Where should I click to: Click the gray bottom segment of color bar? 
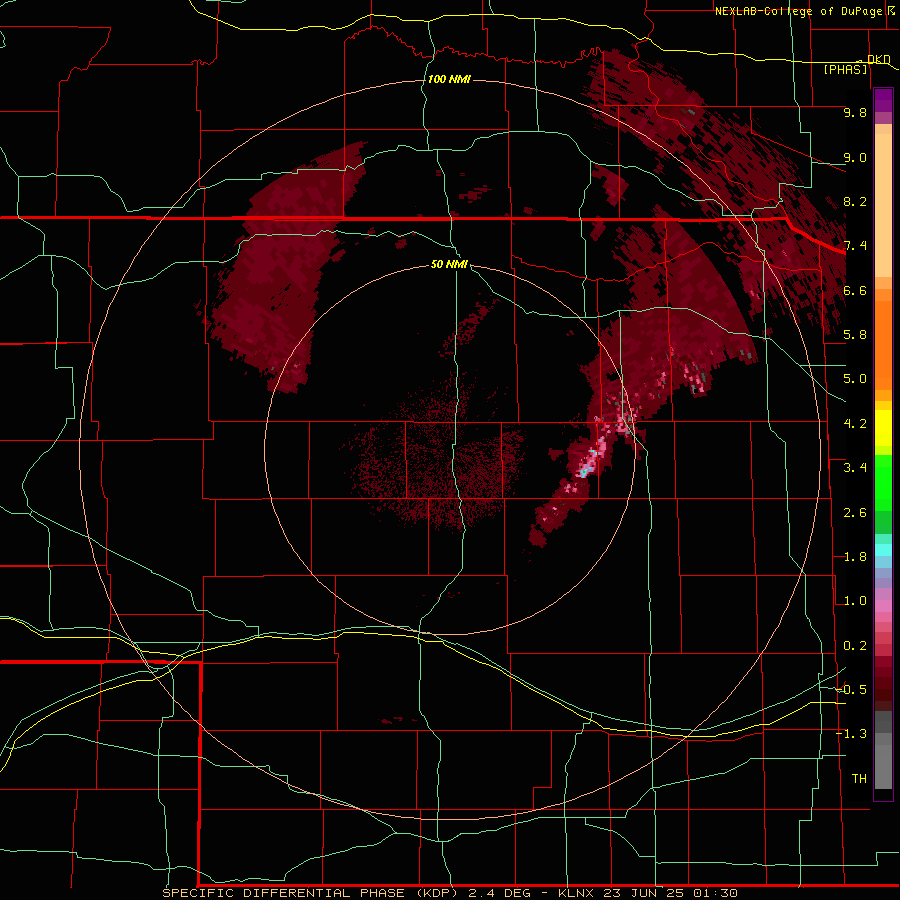[883, 763]
